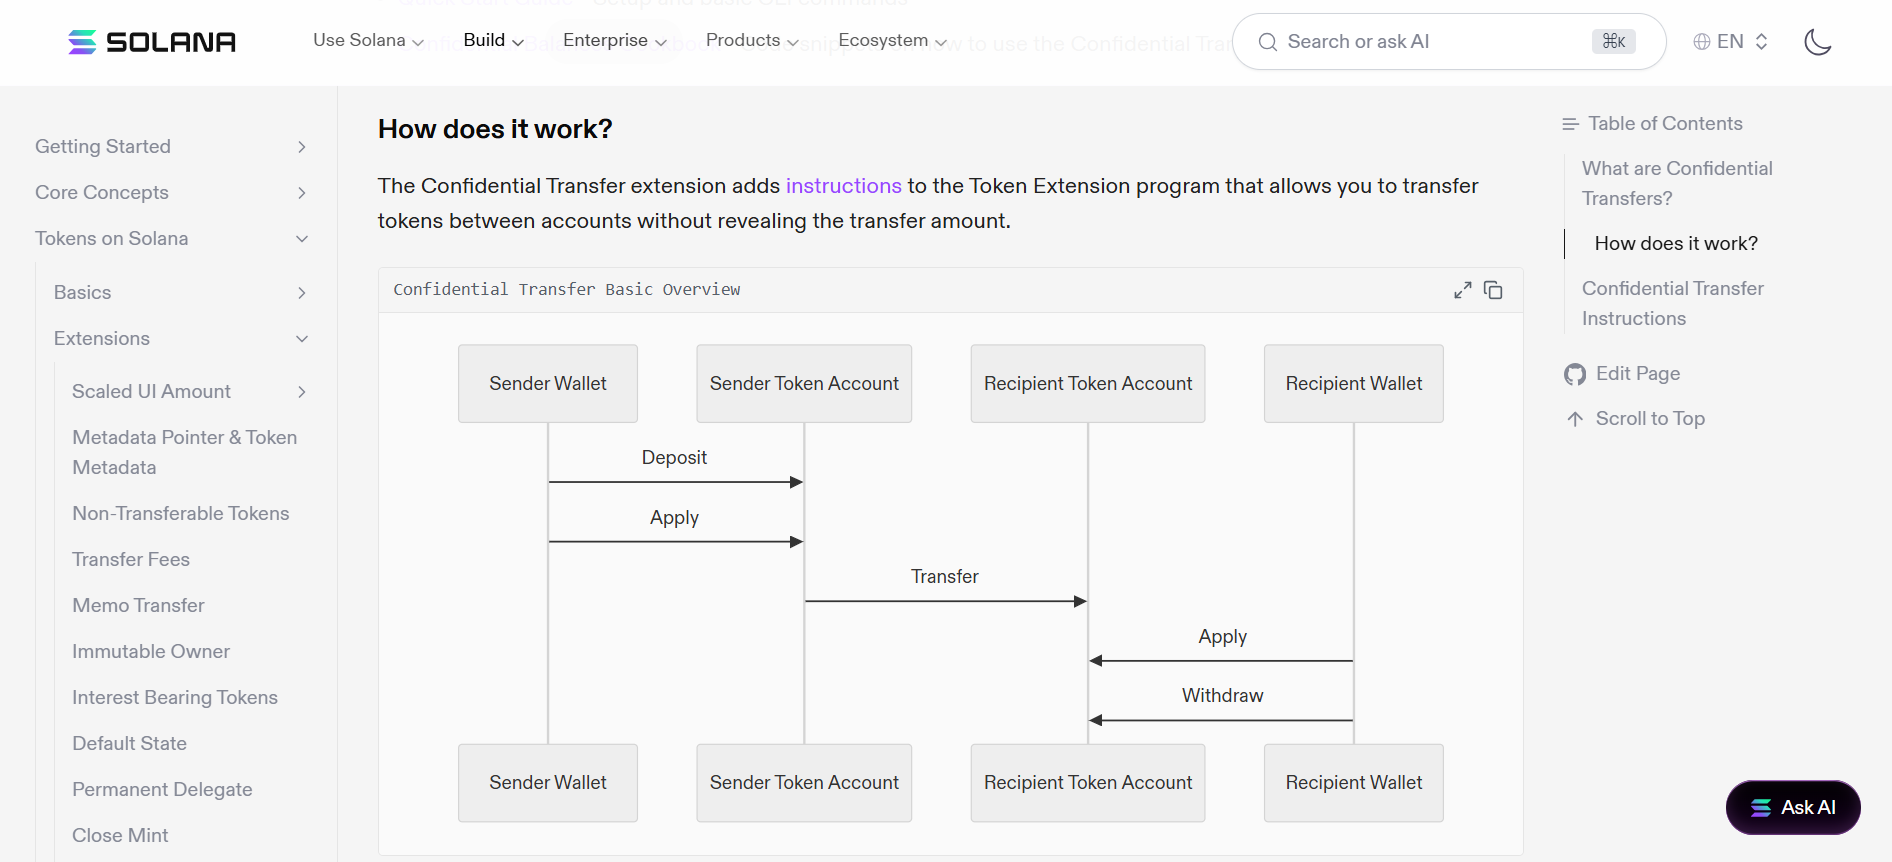
Task: Copy the diagram with the copy icon
Action: [1493, 290]
